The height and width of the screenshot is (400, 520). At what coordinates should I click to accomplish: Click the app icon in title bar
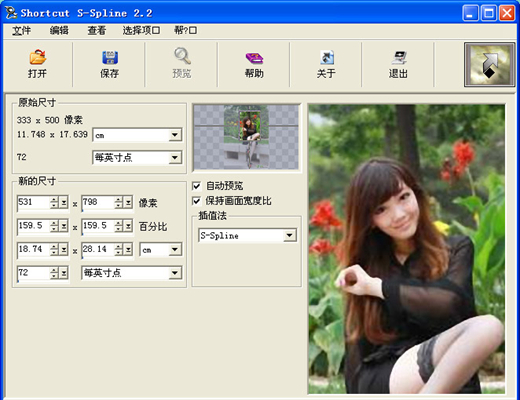point(11,13)
